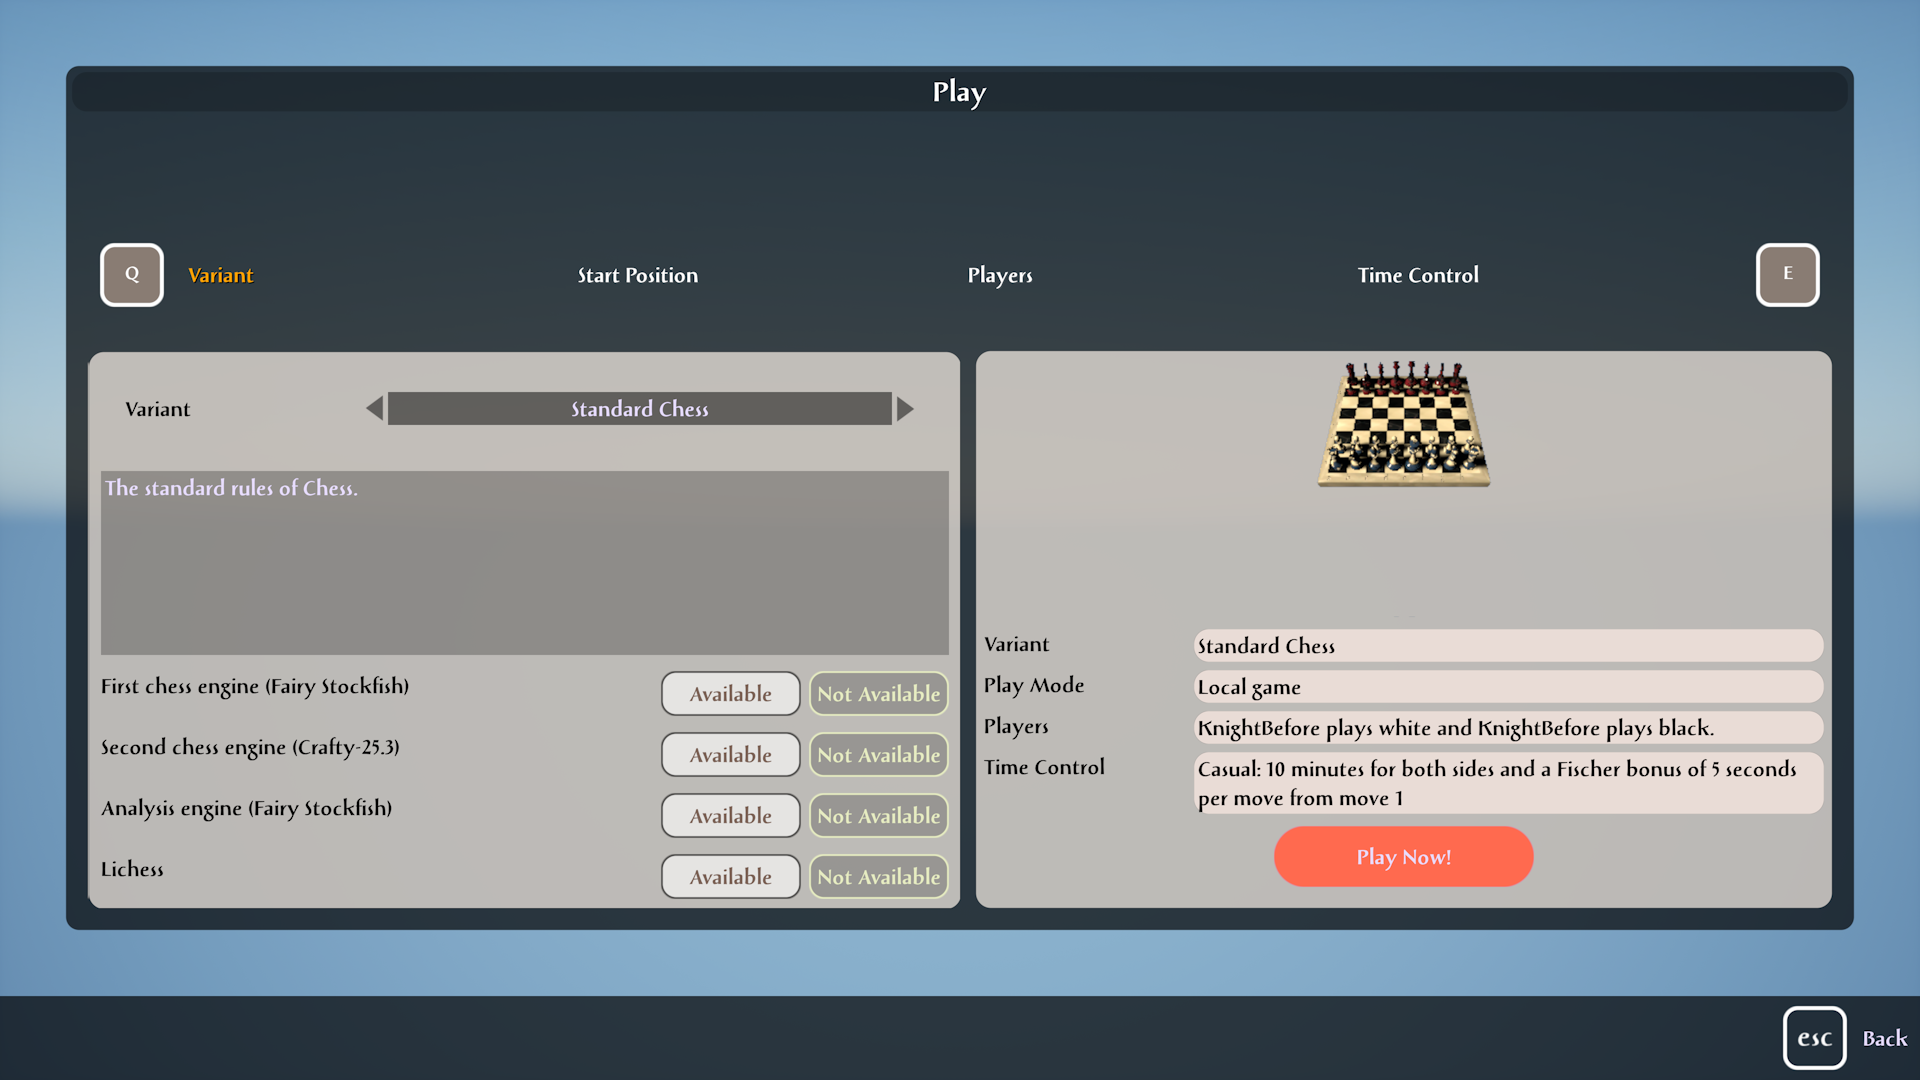Set Analysis engine to Available
Screen dimensions: 1920x1080
point(730,815)
